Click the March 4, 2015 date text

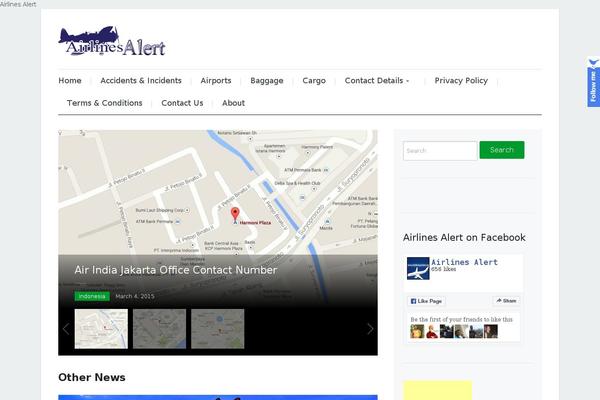point(135,296)
